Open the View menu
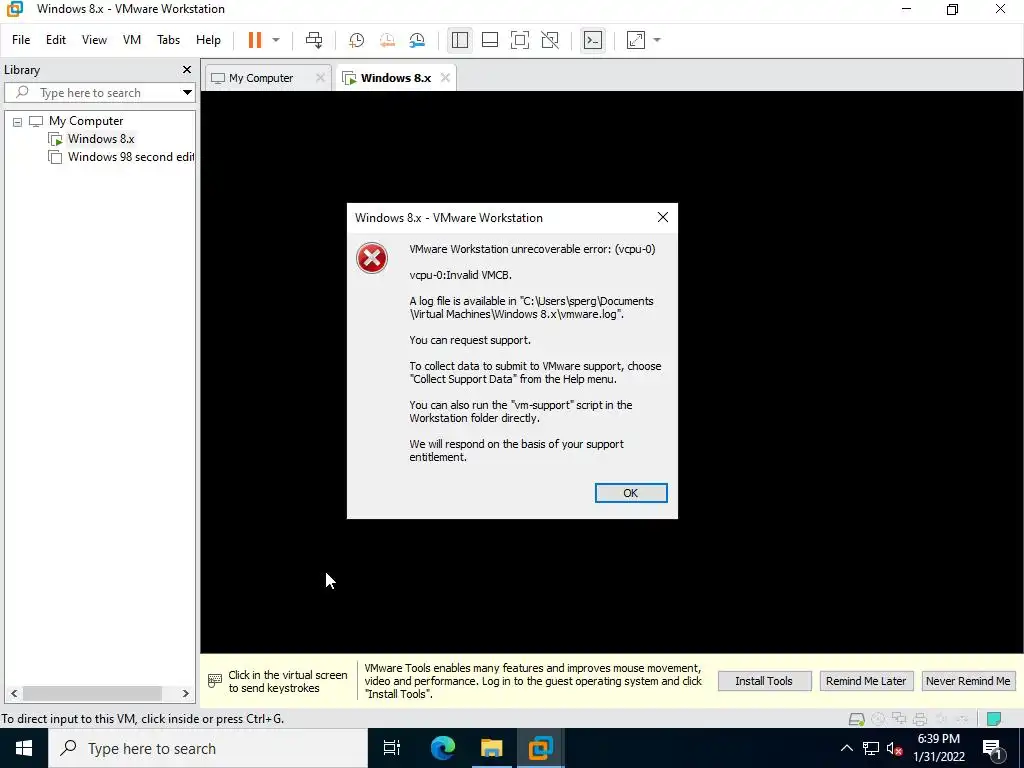The height and width of the screenshot is (768, 1024). click(94, 40)
